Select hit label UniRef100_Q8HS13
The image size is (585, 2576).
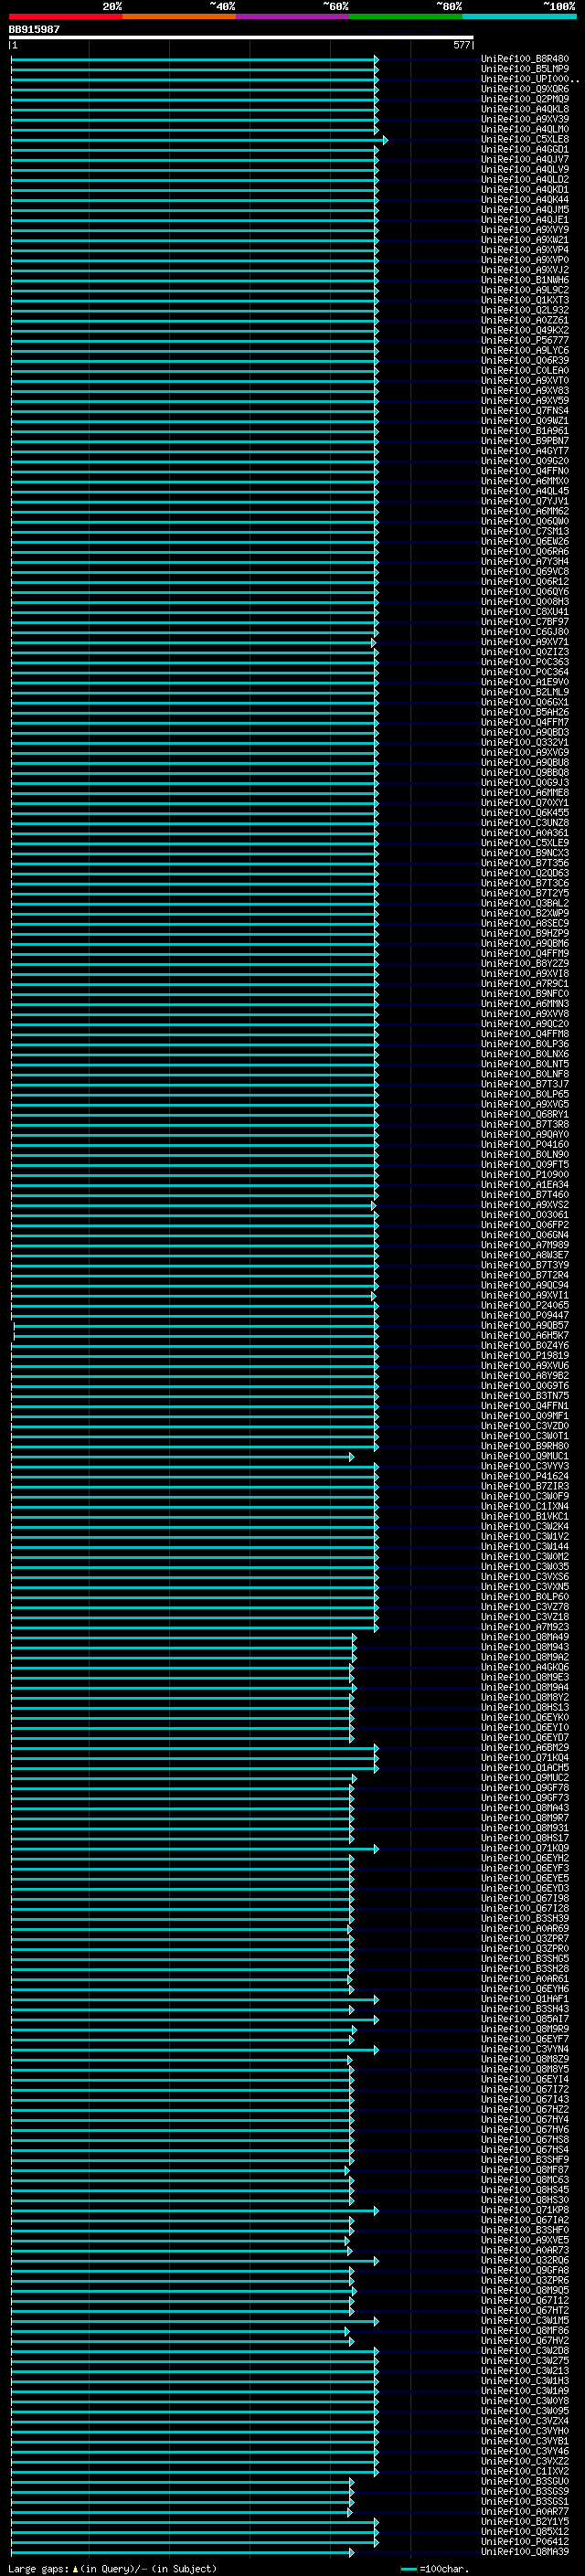(x=525, y=1707)
